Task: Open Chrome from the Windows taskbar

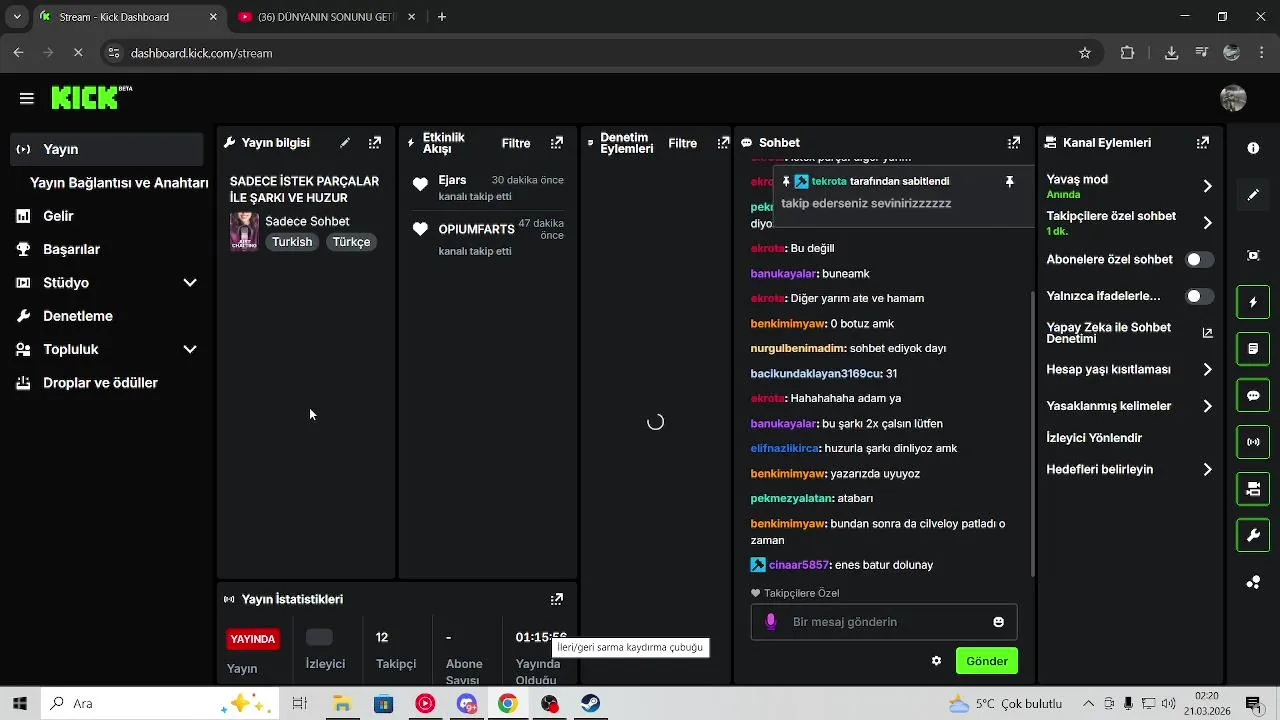Action: click(508, 704)
